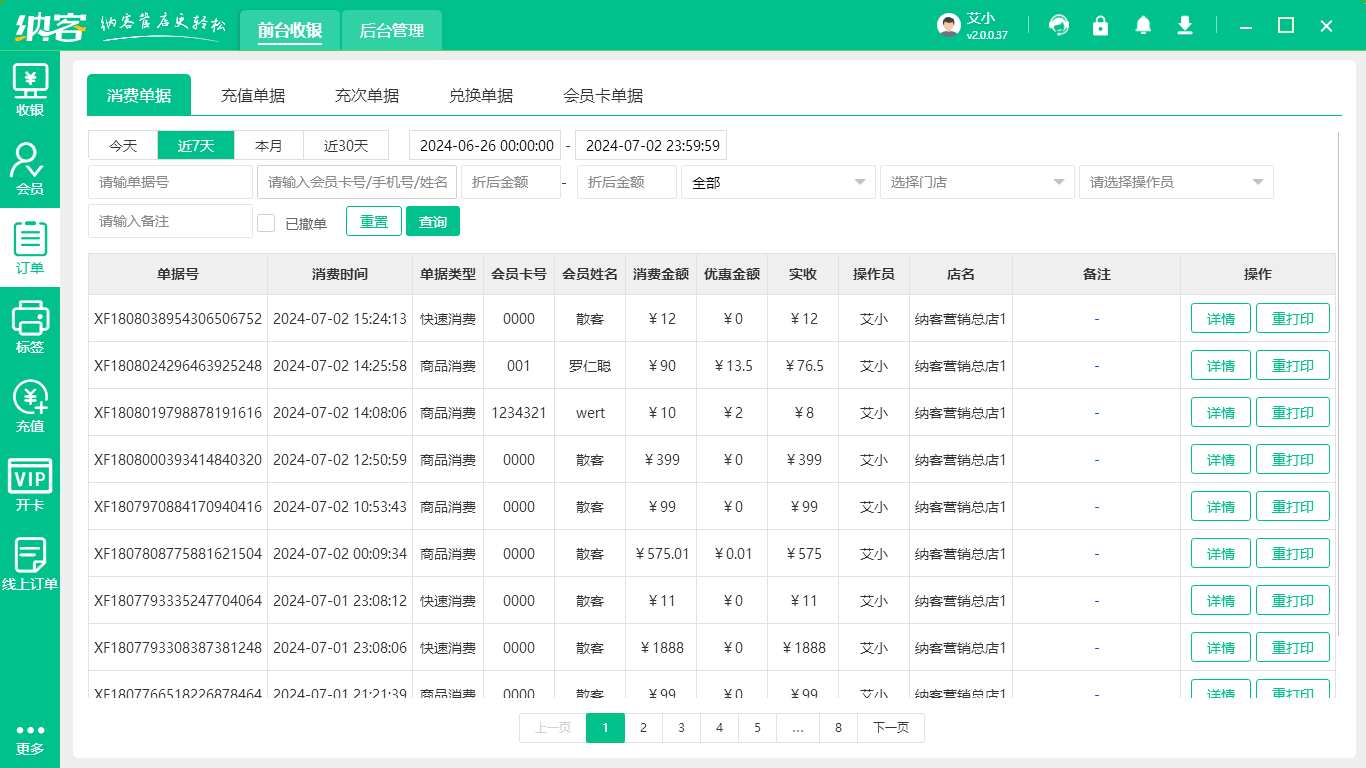1366x768 pixels.
Task: Open the 标签 label printer icon
Action: coord(30,327)
